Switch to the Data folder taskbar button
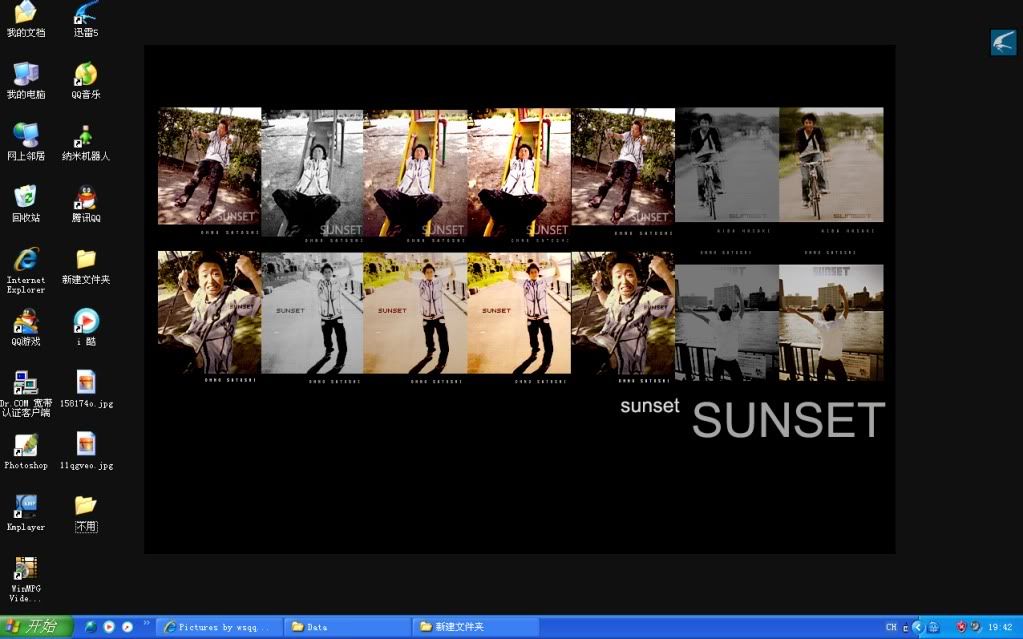Viewport: 1023px width, 639px height. pyautogui.click(x=346, y=627)
